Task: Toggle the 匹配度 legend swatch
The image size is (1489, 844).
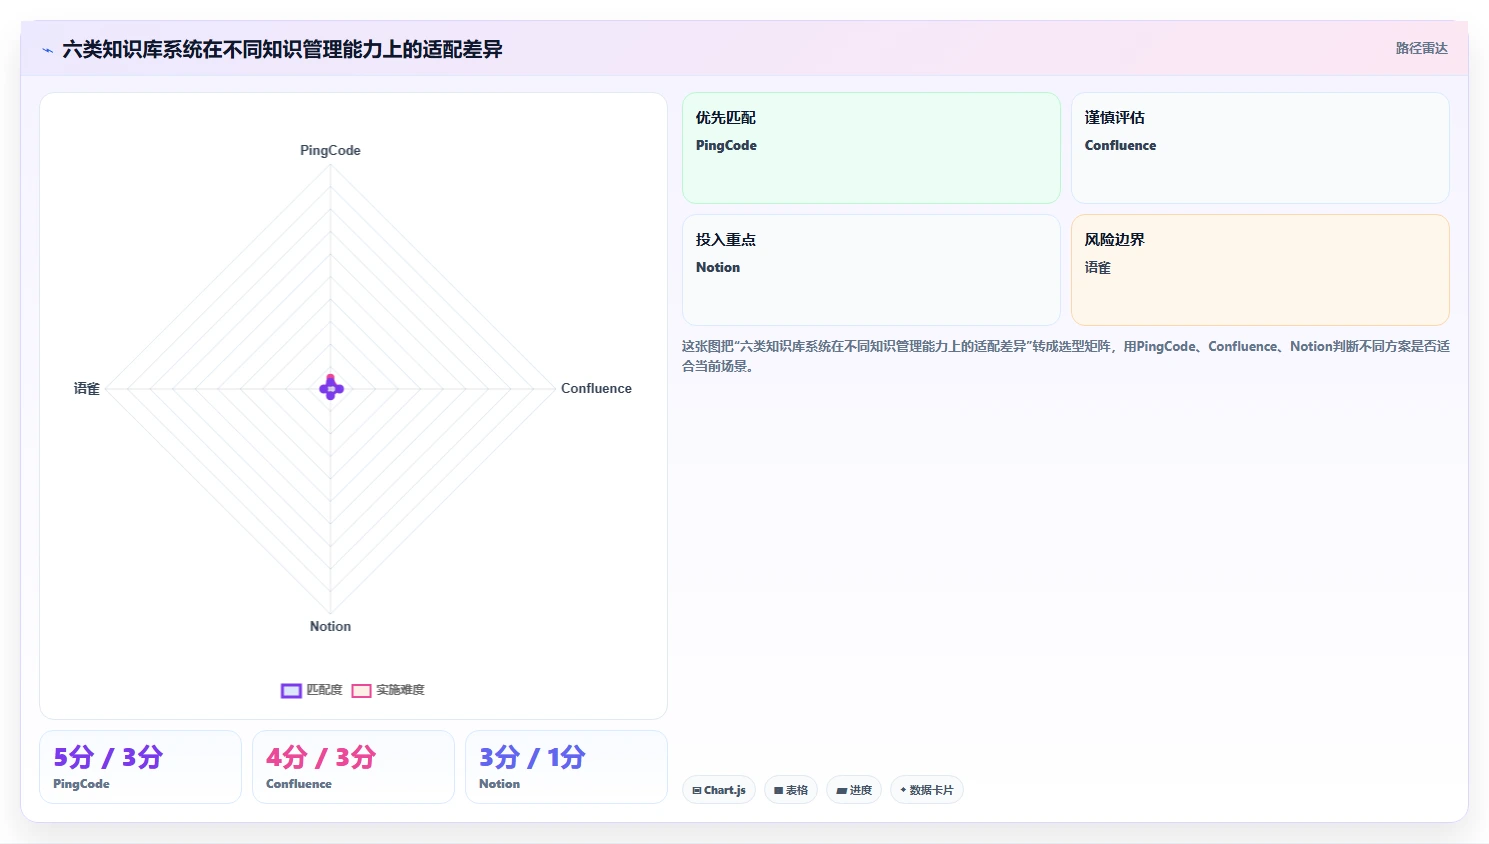Action: pyautogui.click(x=291, y=690)
